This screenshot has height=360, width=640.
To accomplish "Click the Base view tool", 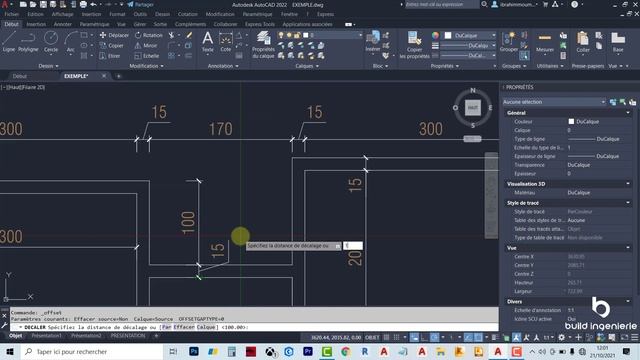I will pyautogui.click(x=618, y=42).
